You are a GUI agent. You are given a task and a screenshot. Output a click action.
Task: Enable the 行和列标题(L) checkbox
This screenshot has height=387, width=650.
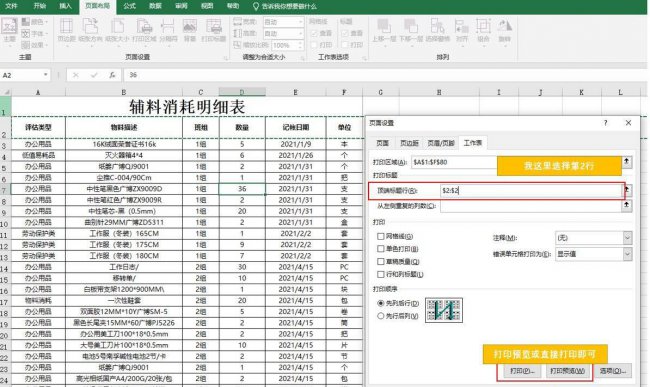click(381, 274)
